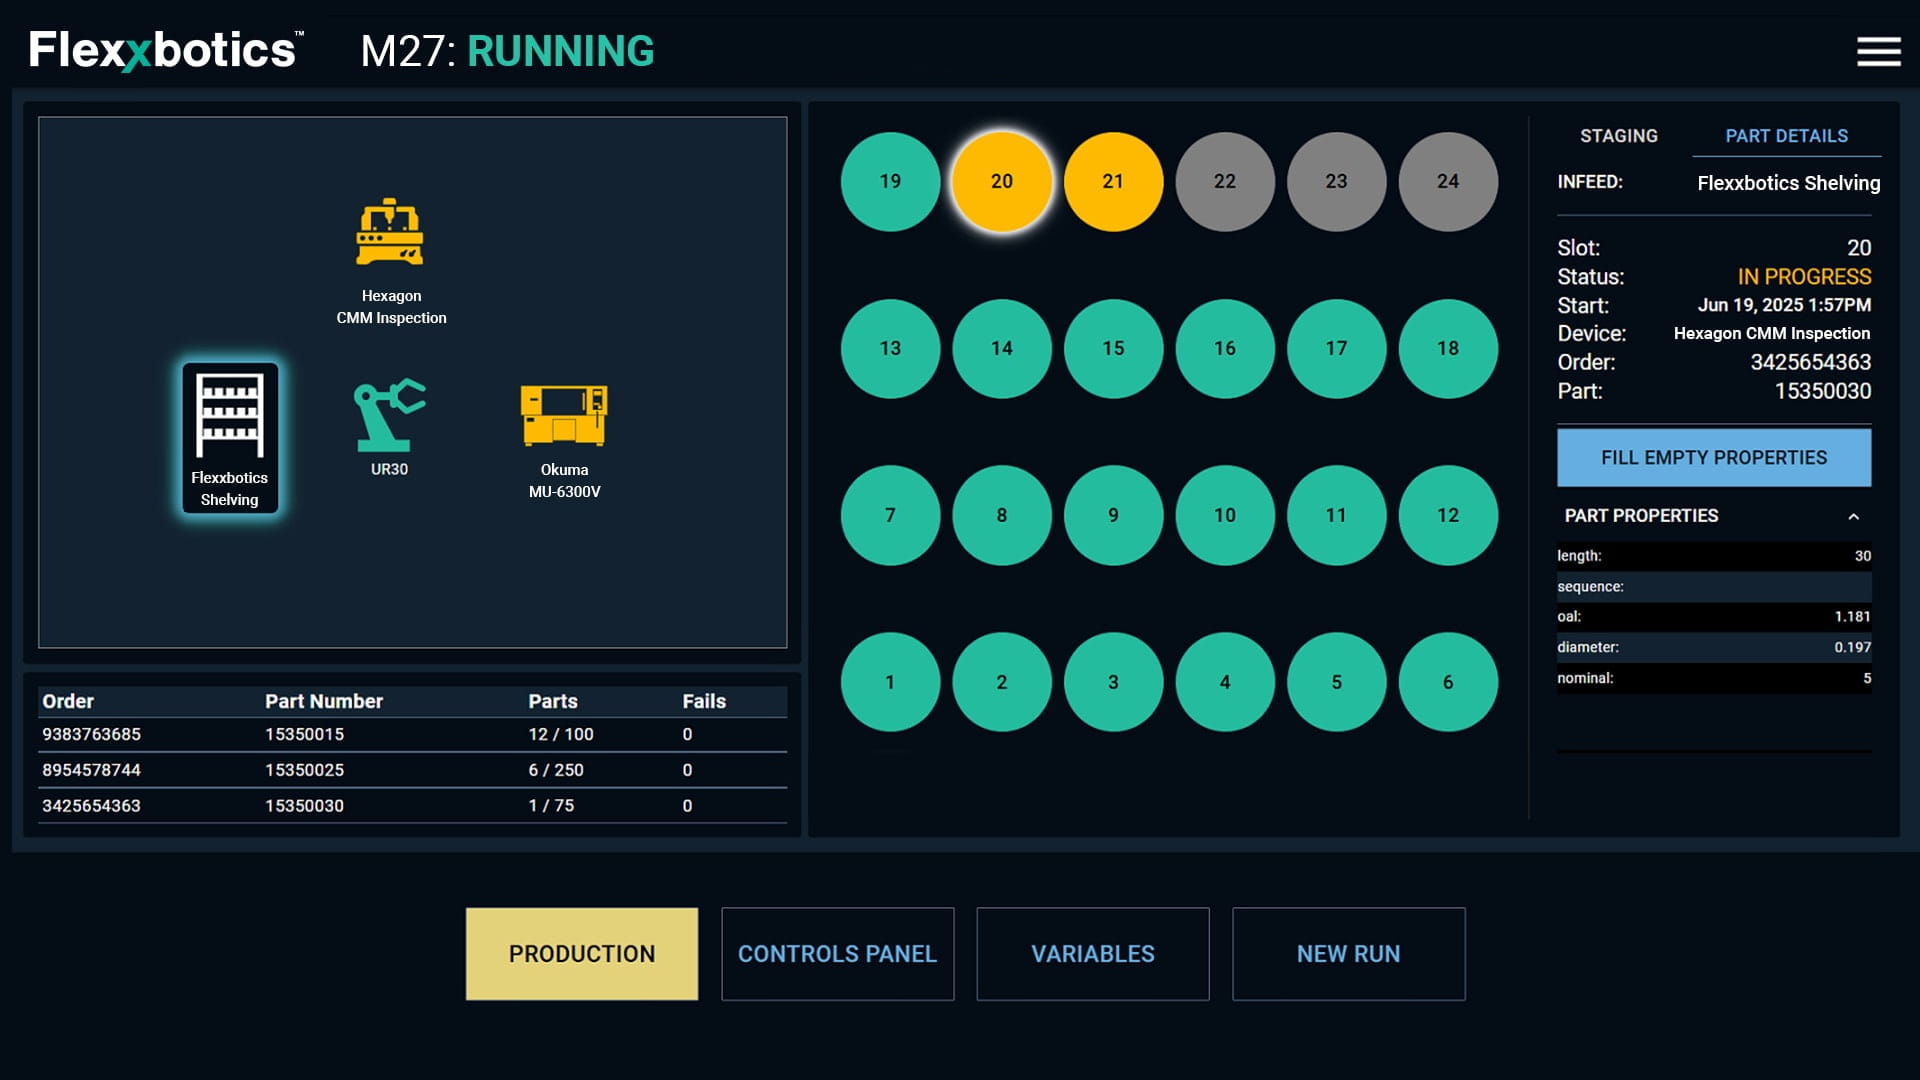
Task: Switch to the Staging tab
Action: point(1618,136)
